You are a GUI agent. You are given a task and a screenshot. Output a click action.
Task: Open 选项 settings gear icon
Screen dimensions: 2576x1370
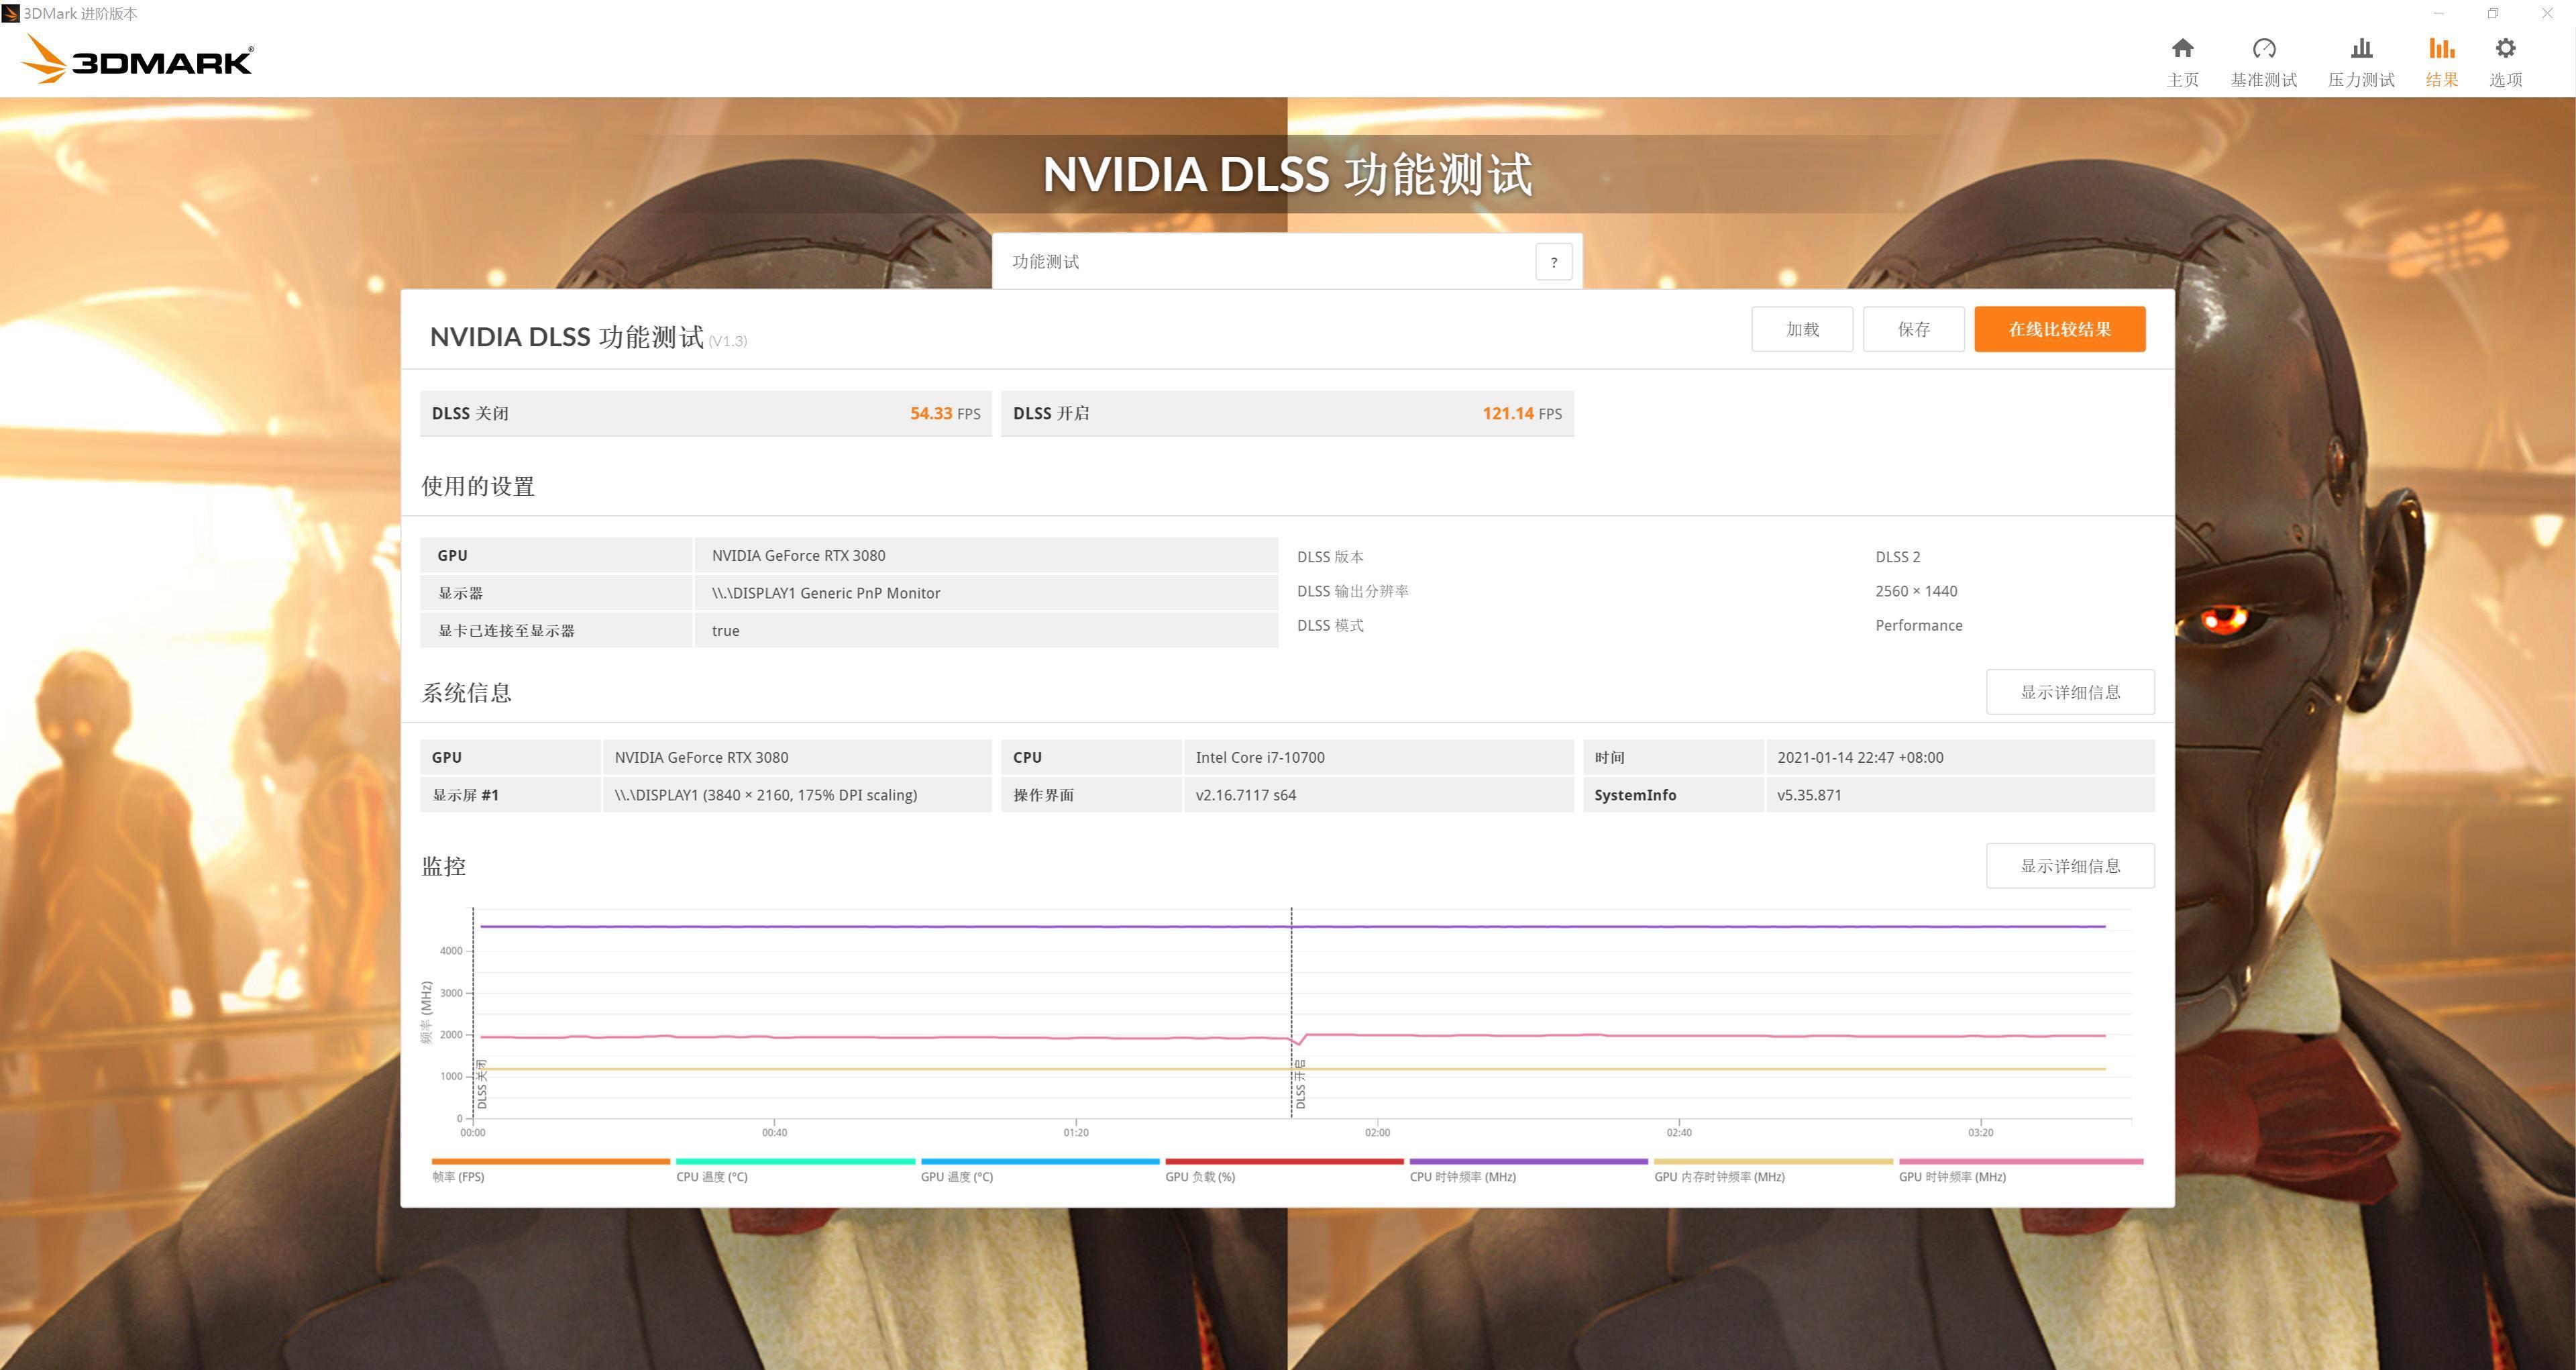click(2505, 48)
